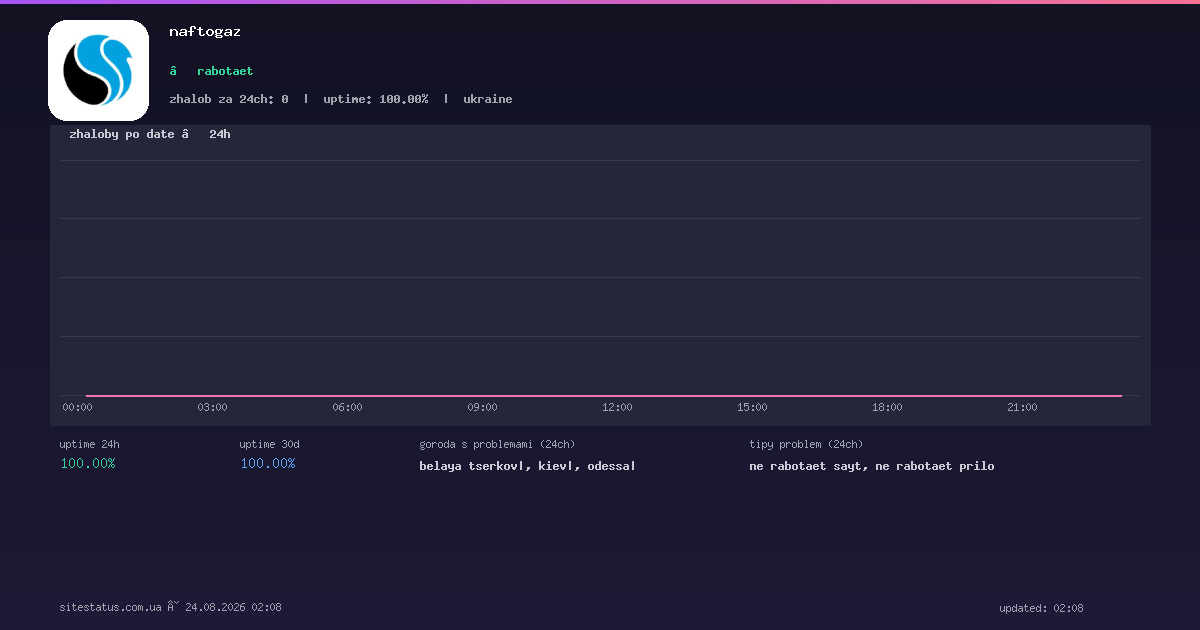The image size is (1200, 630).
Task: Click the 00:00 time axis label
Action: [77, 407]
